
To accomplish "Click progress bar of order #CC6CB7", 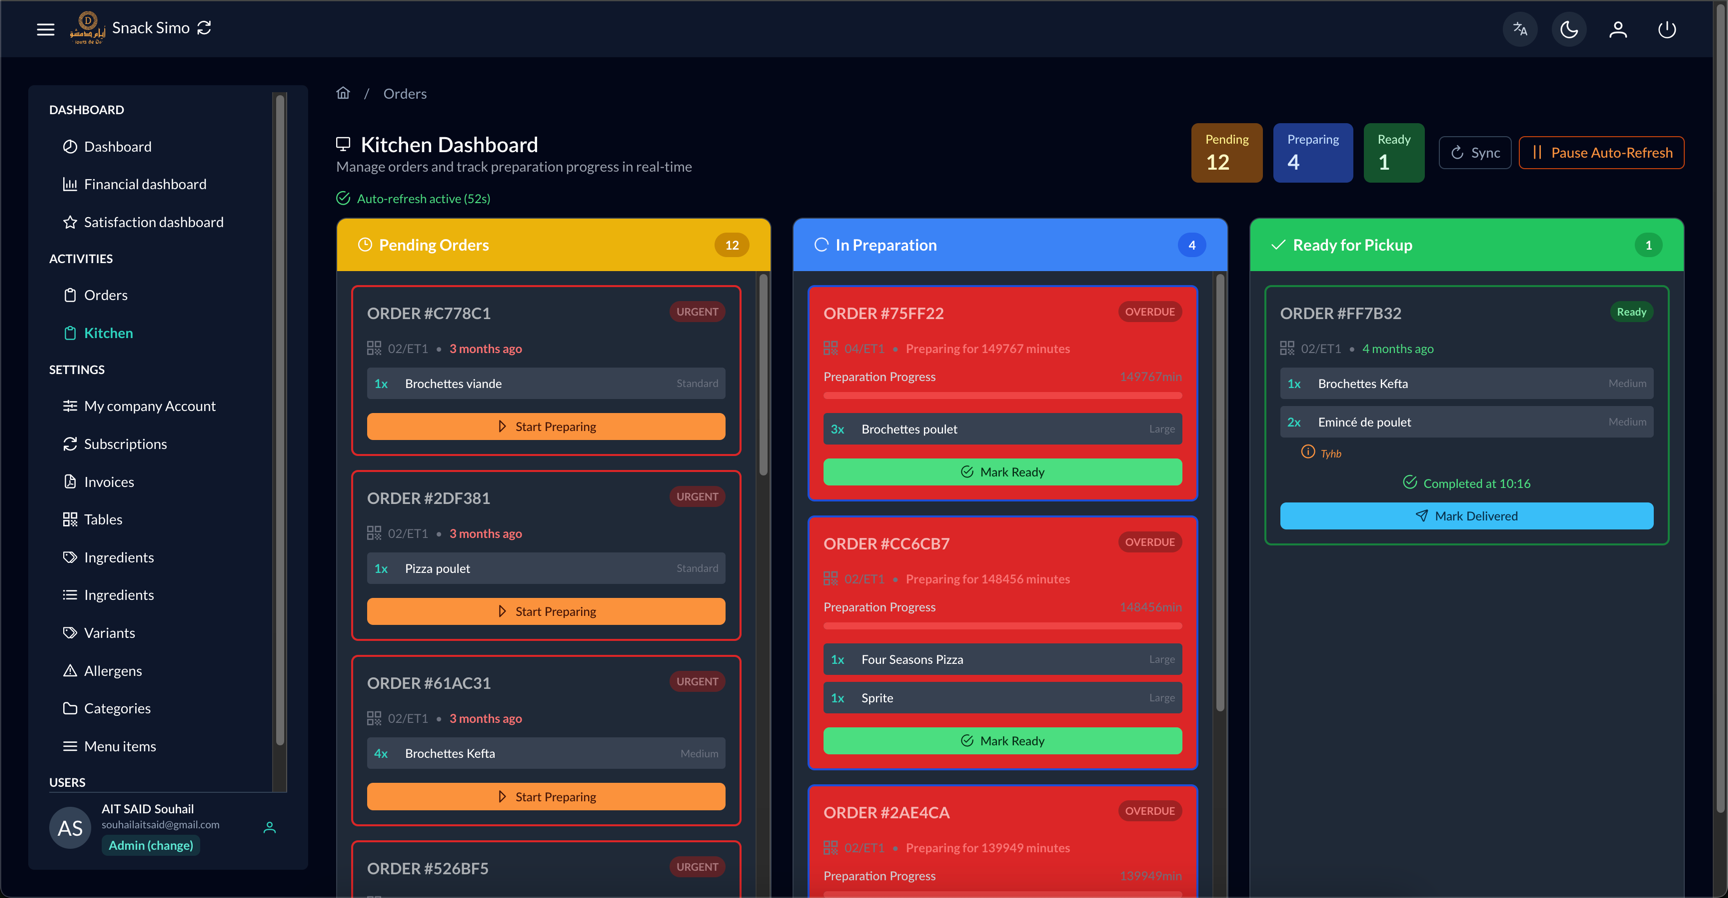I will (x=1002, y=626).
